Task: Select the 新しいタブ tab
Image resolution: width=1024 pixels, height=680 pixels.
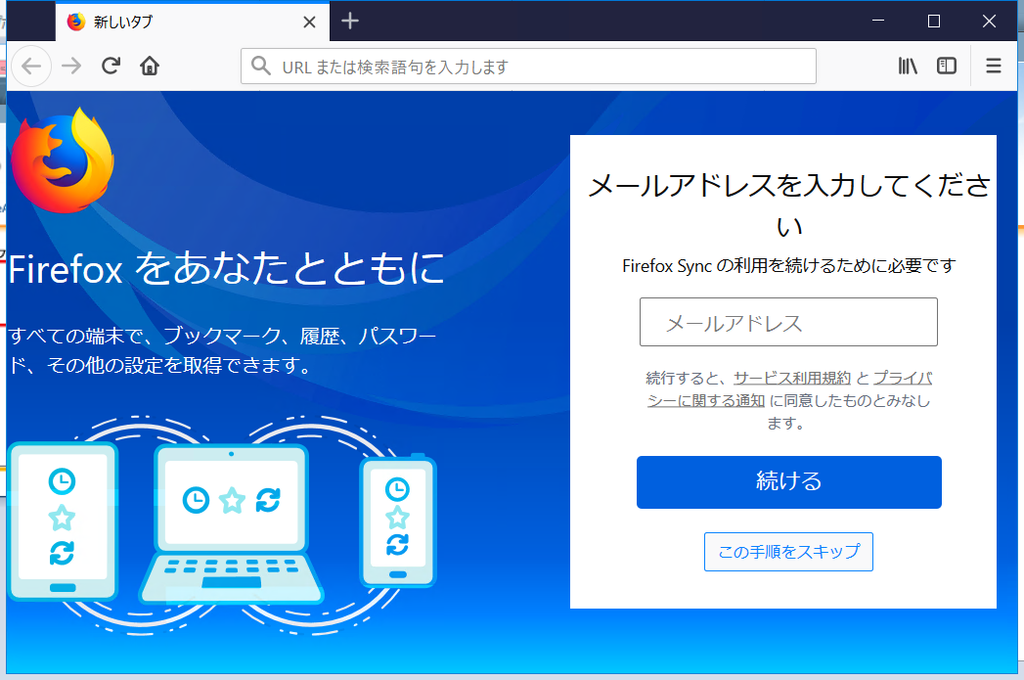Action: pyautogui.click(x=193, y=22)
